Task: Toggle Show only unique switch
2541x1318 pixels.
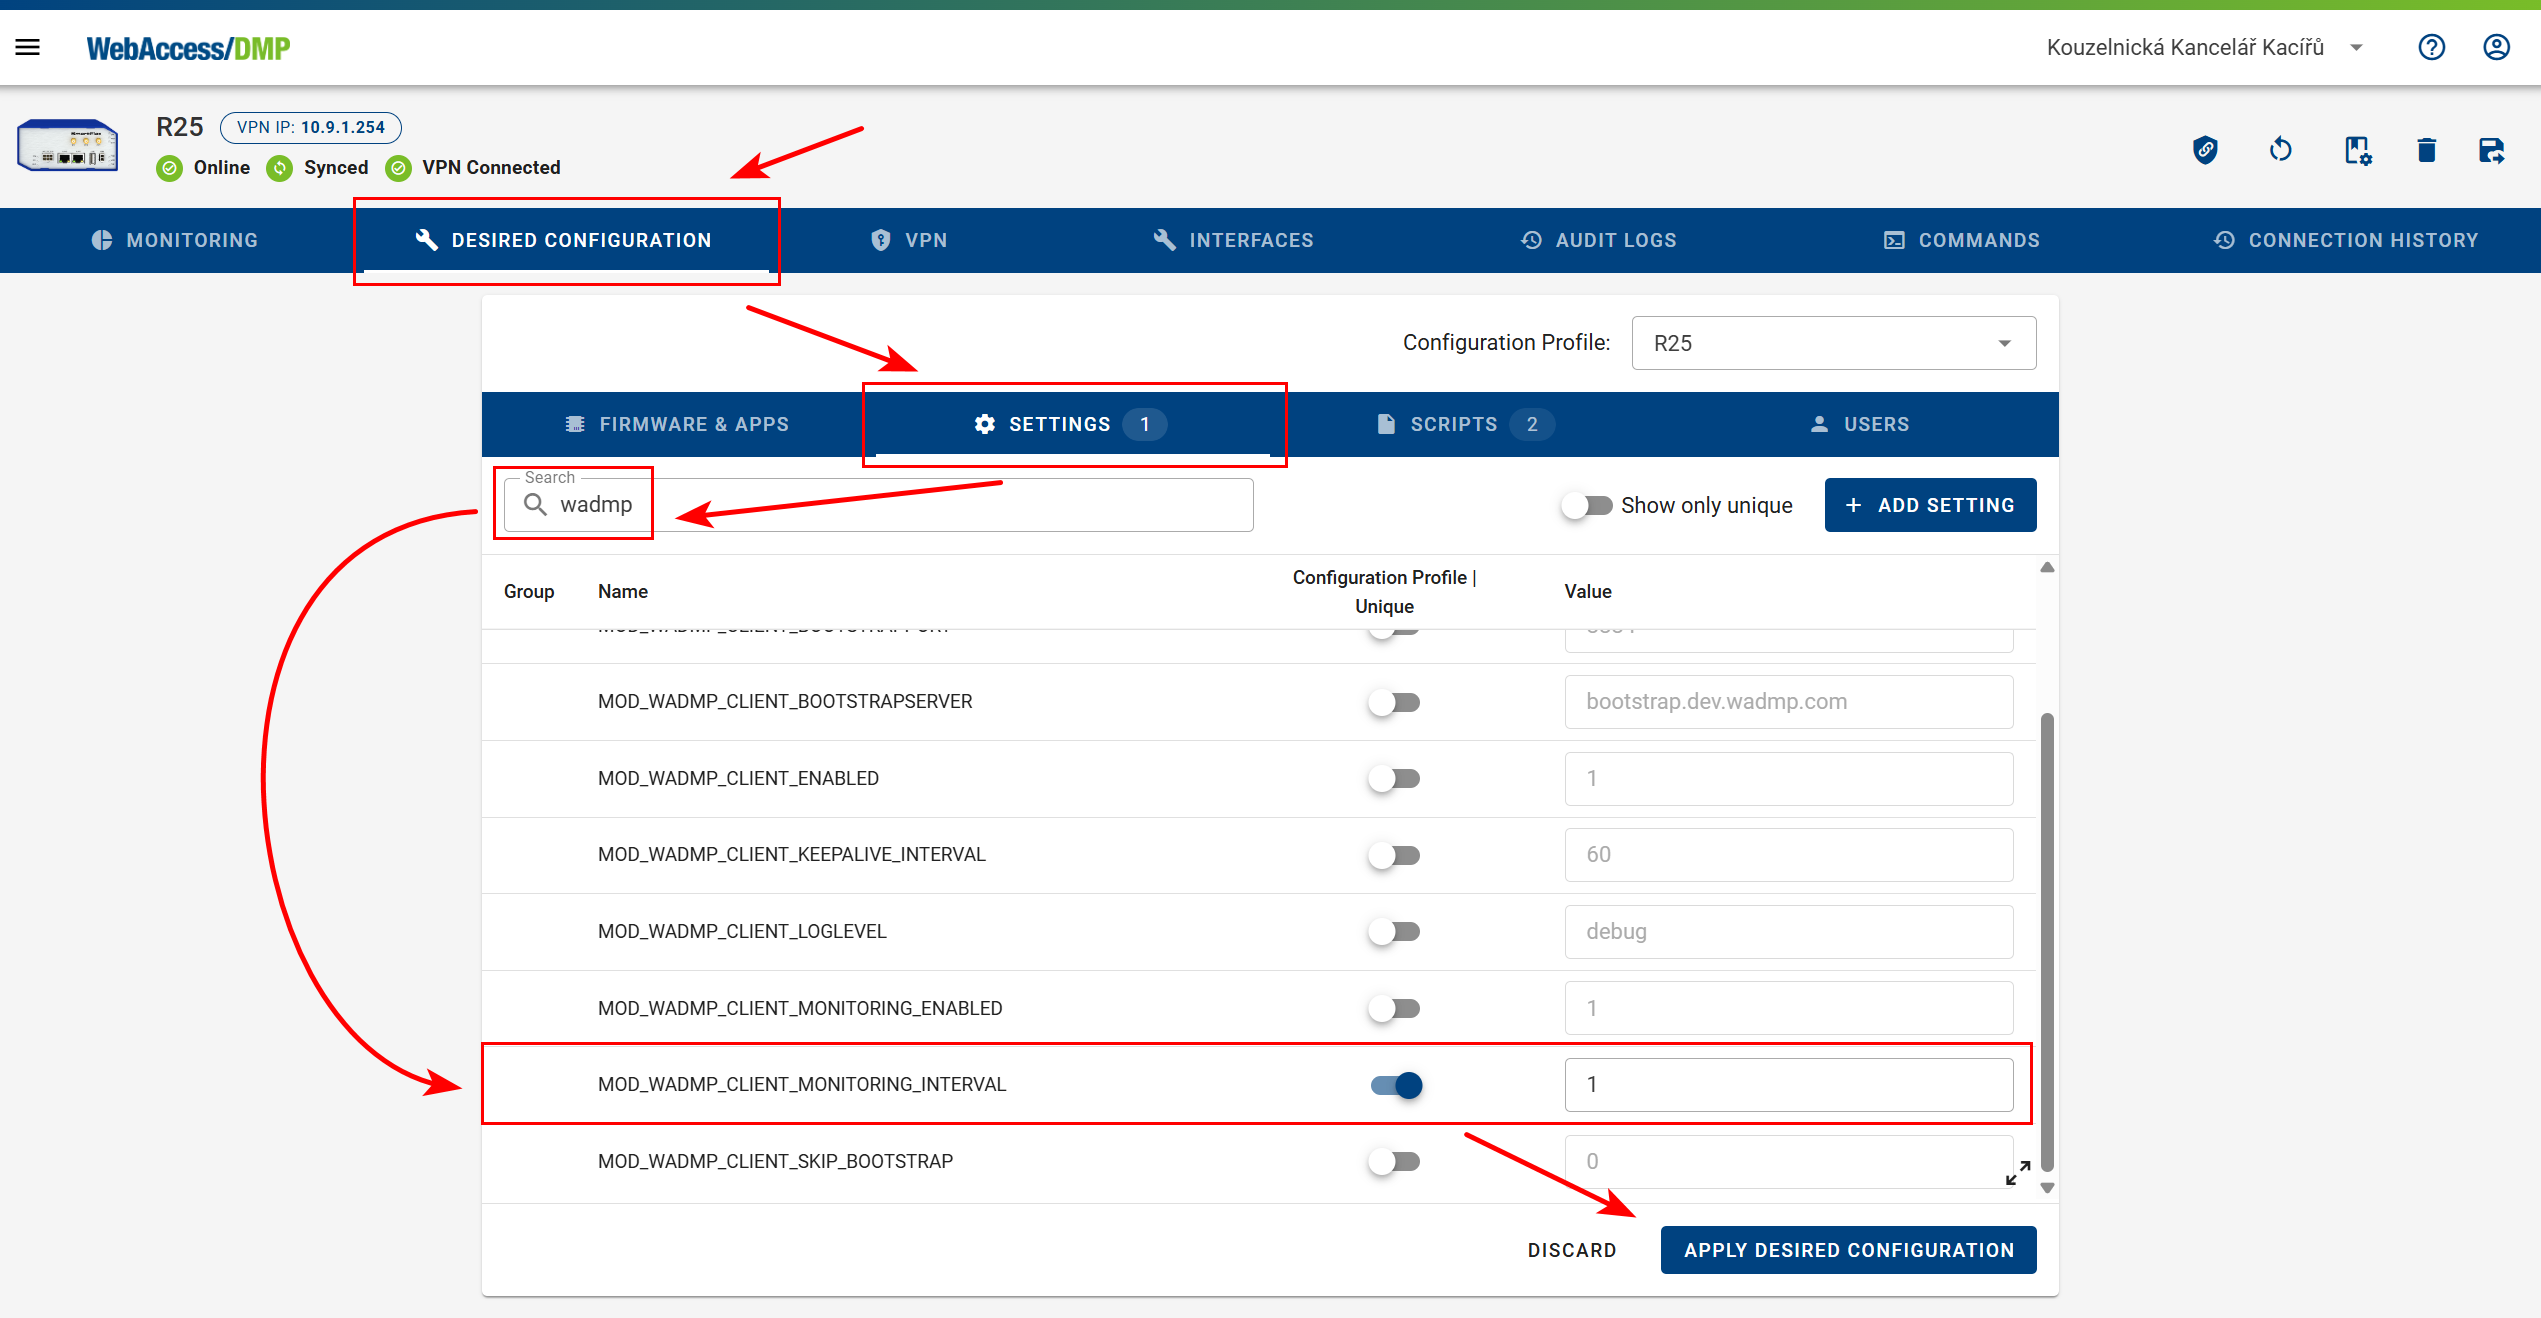Action: tap(1587, 506)
